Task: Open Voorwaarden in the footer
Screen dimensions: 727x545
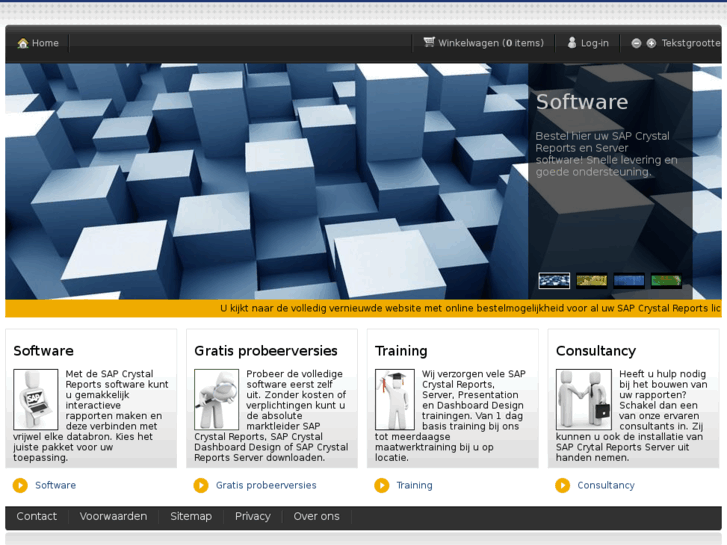Action: coord(113,516)
